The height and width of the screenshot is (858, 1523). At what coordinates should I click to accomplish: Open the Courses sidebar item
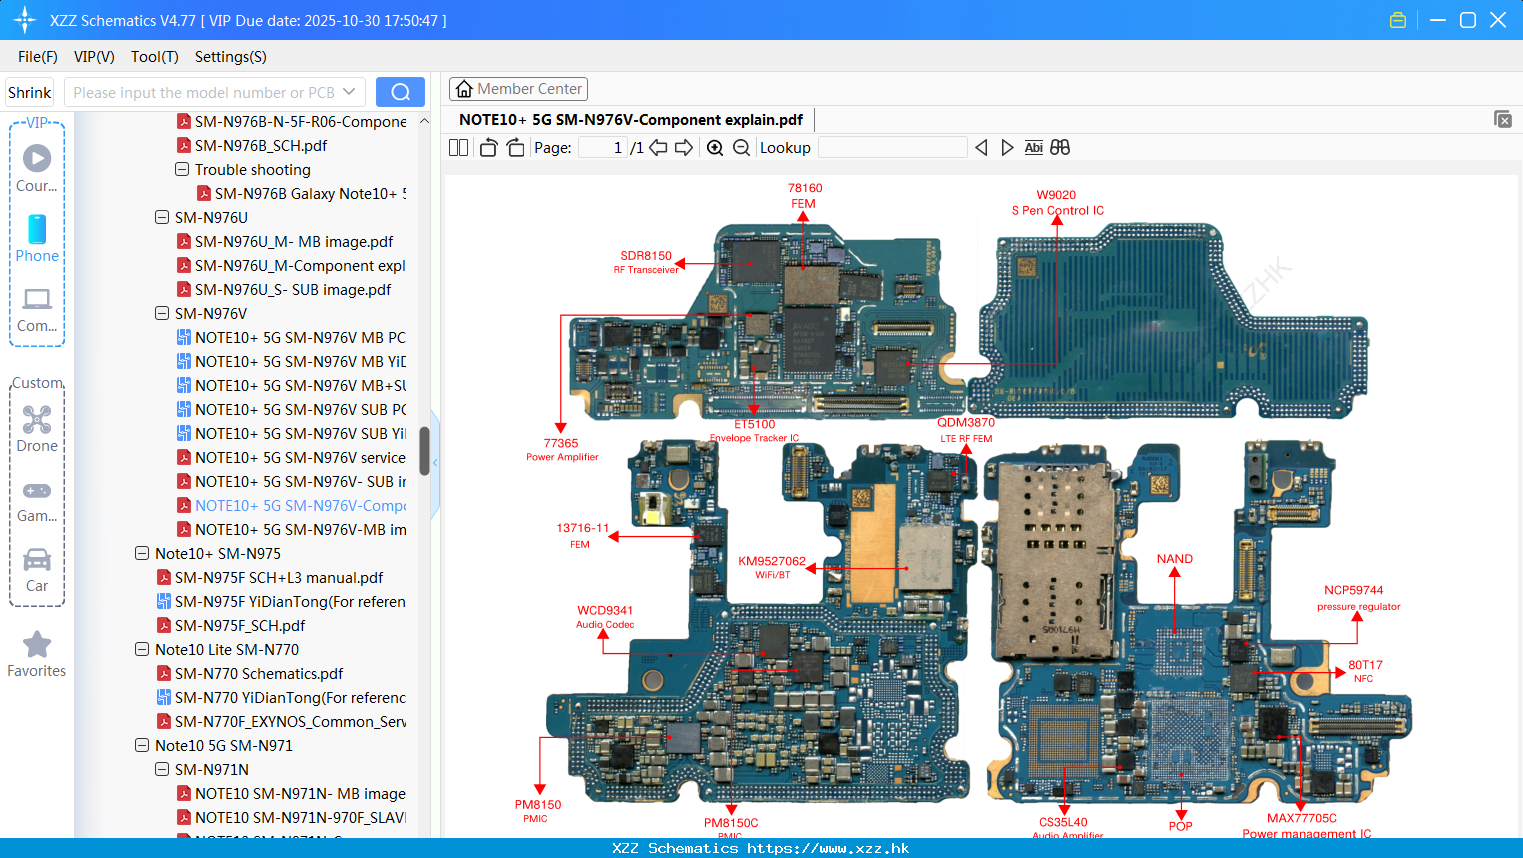37,169
